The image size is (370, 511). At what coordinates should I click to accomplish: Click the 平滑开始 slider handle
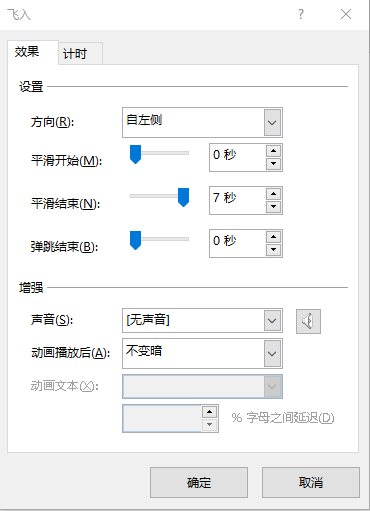[x=135, y=155]
